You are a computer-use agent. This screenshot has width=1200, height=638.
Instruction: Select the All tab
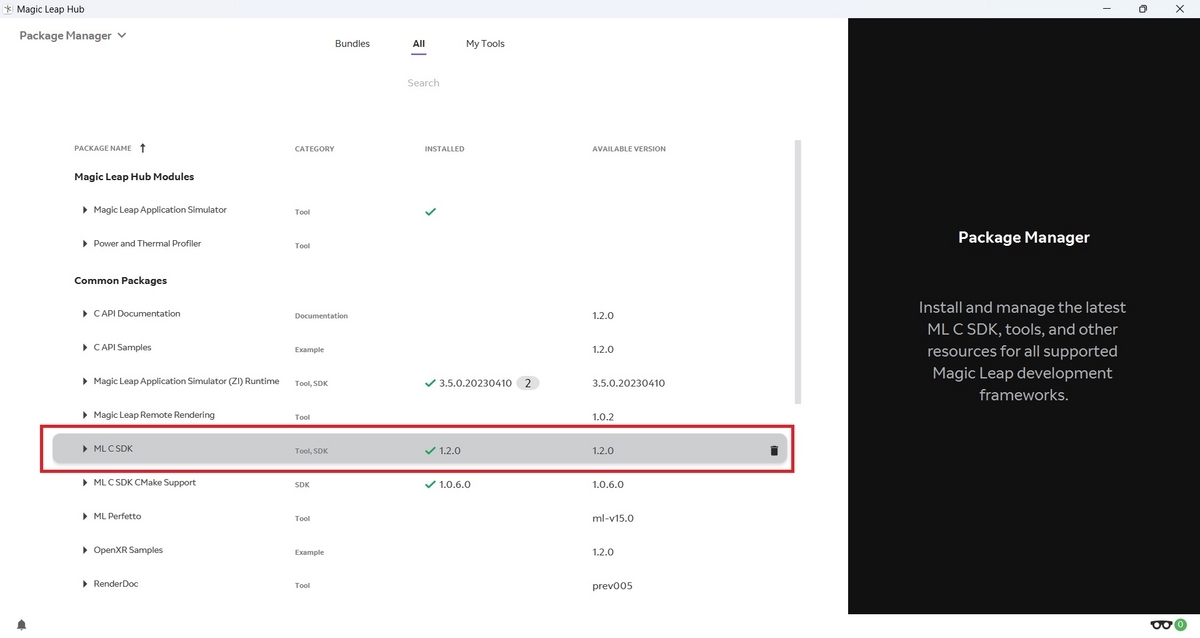[419, 44]
